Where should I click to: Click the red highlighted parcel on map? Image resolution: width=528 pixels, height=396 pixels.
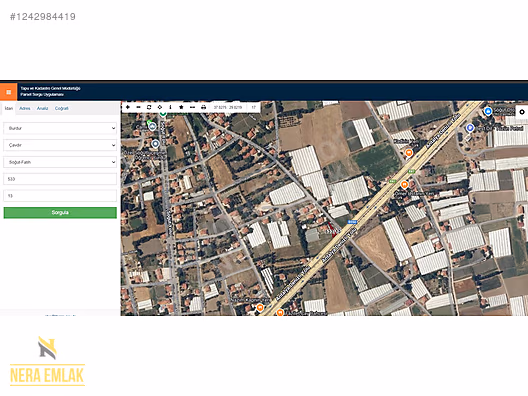coord(332,230)
